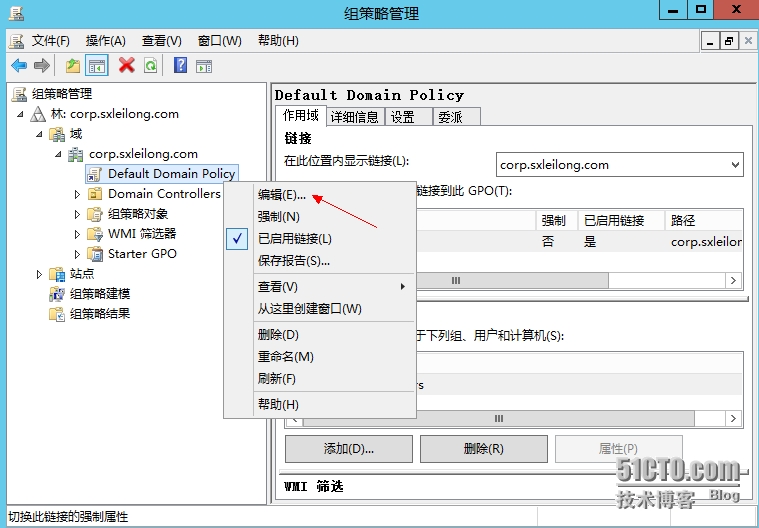Click right arrow of security filtering scrollbar

(733, 419)
